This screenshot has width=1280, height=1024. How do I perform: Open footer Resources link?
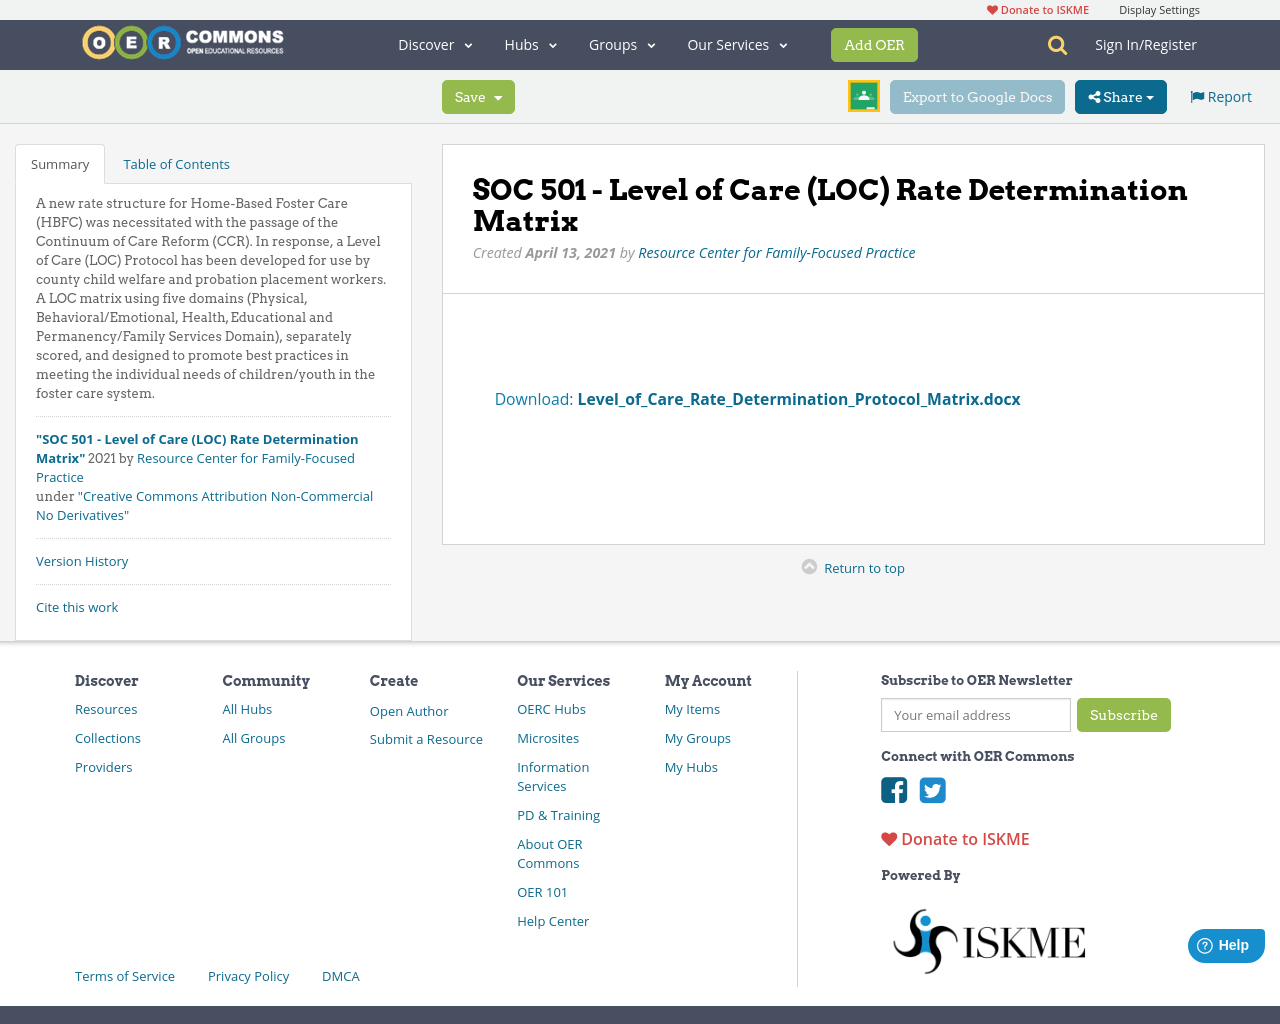coord(106,709)
